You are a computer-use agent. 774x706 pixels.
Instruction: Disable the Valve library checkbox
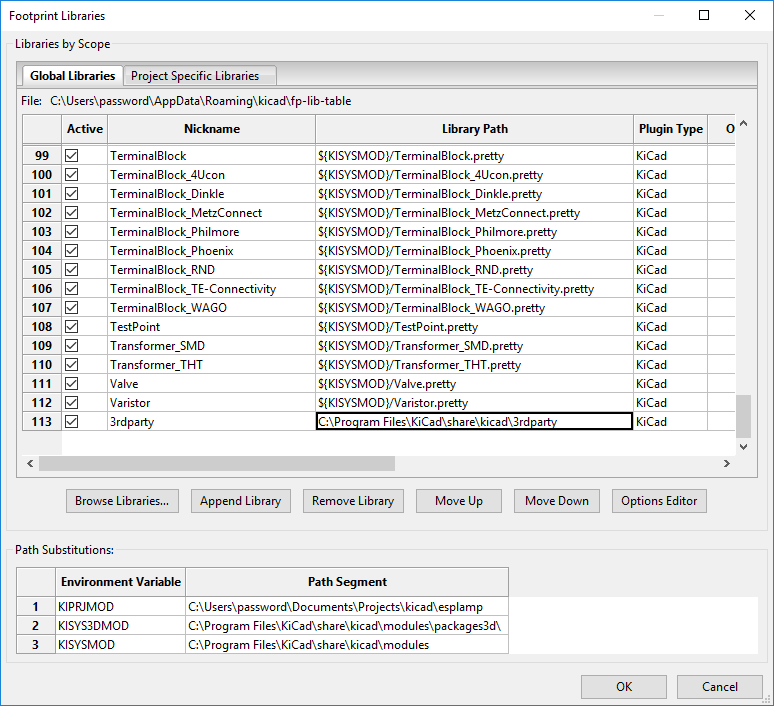click(x=72, y=384)
